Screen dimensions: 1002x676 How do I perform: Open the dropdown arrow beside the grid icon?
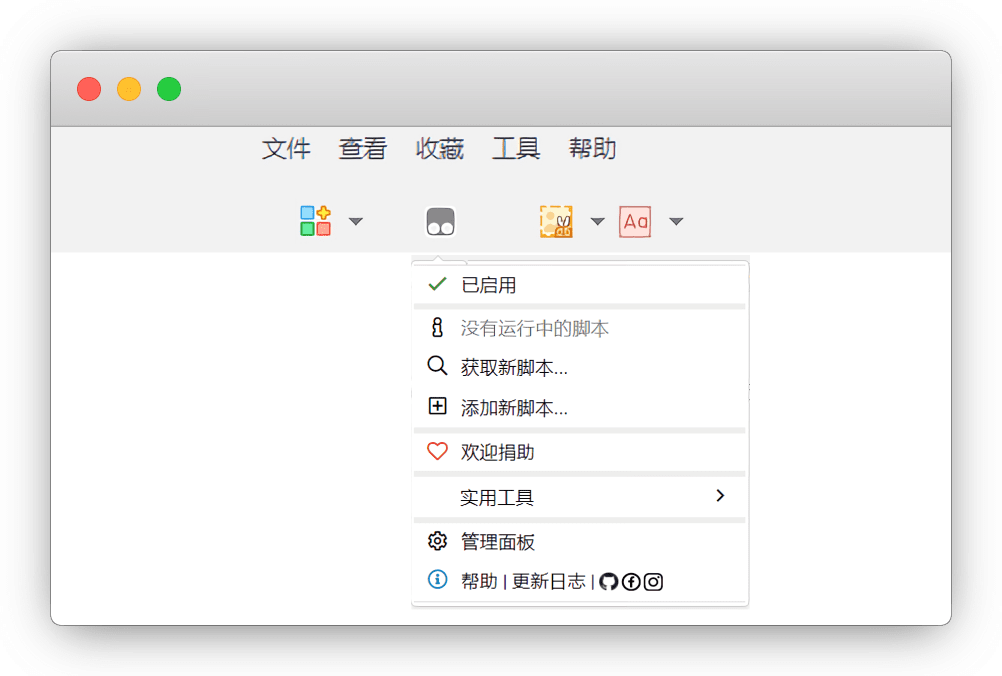355,222
